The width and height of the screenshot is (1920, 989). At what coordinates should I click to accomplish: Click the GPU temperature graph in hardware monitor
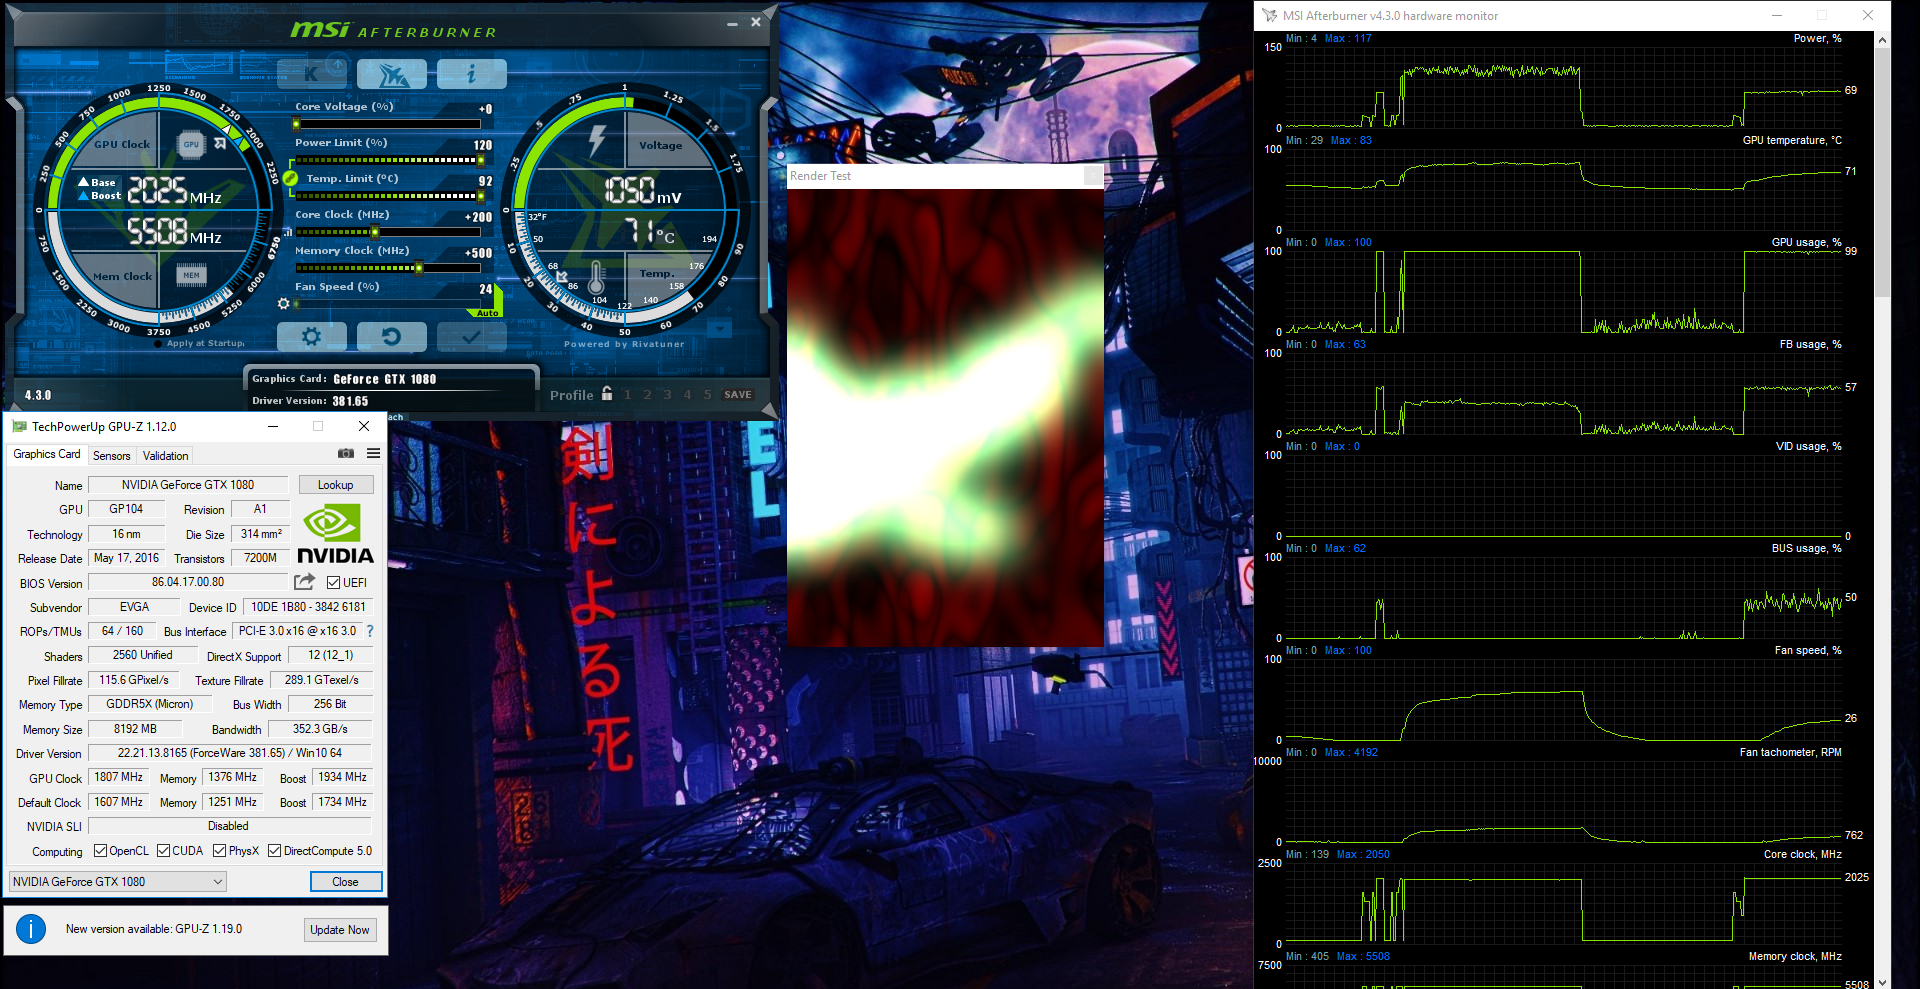pos(1564,189)
